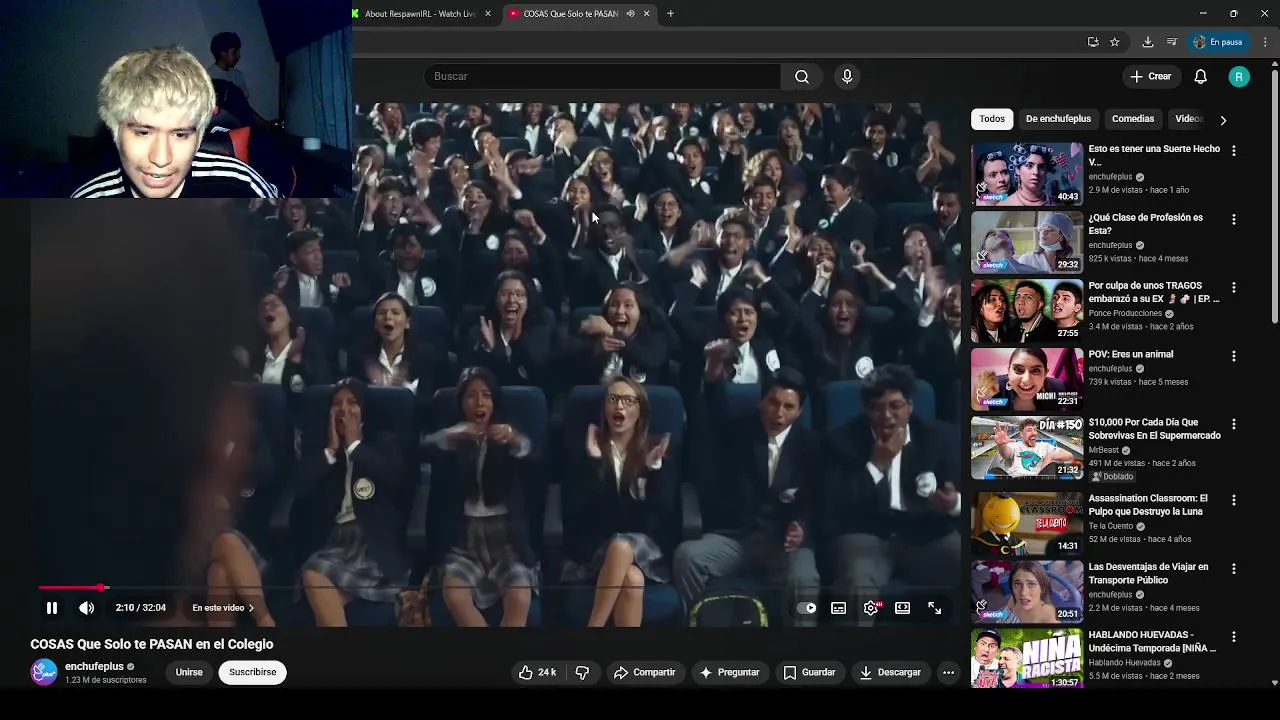Click install app icon in address bar

(1093, 42)
